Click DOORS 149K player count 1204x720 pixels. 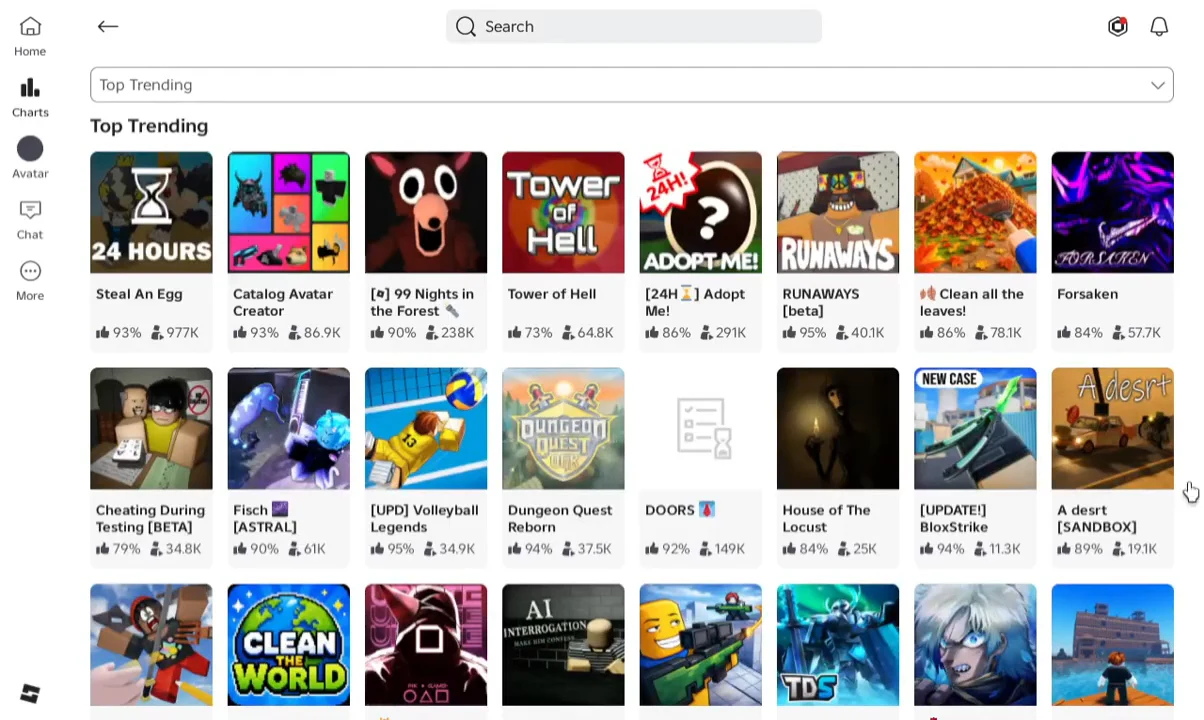coord(724,548)
